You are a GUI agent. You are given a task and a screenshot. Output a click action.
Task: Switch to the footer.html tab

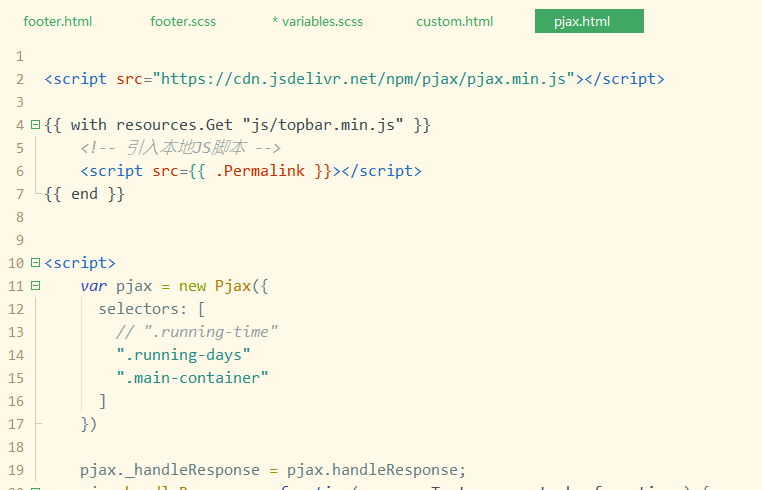point(57,21)
